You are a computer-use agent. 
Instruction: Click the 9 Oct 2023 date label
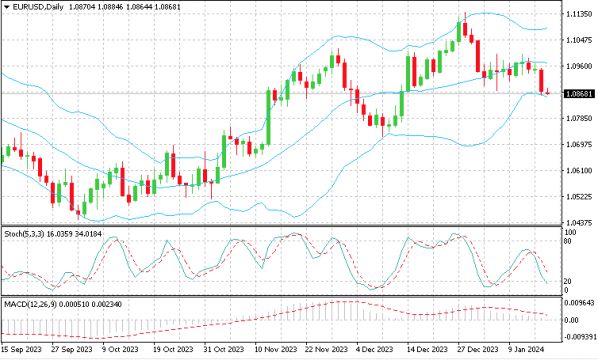click(120, 349)
